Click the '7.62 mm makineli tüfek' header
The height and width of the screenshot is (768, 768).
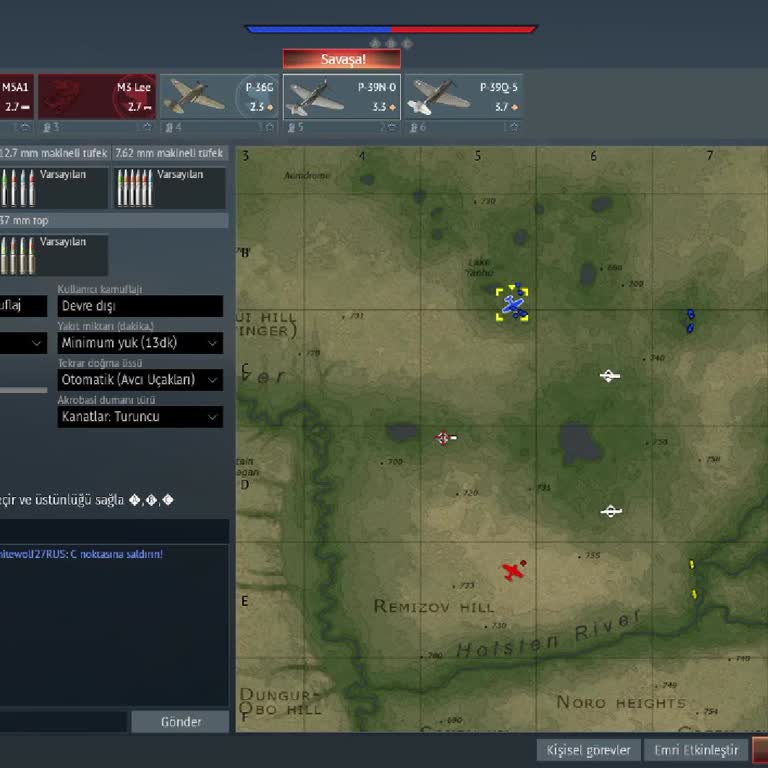point(169,153)
